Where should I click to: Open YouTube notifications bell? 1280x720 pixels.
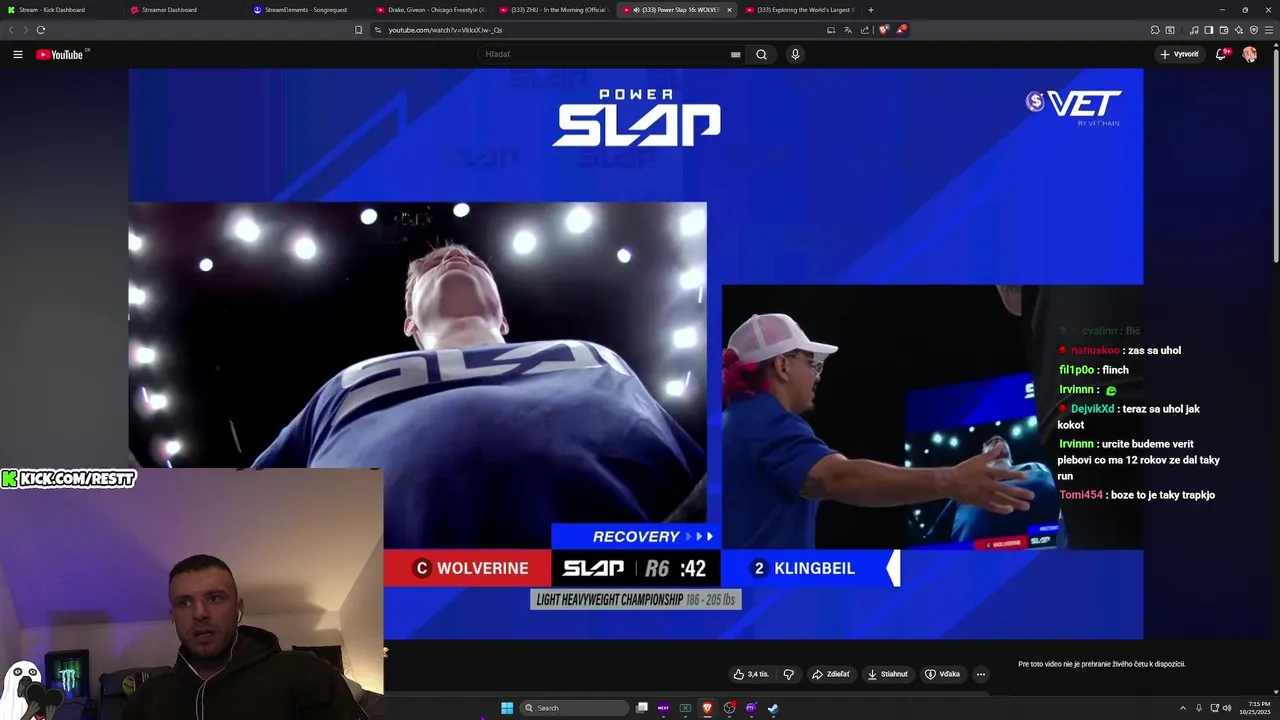(1221, 54)
